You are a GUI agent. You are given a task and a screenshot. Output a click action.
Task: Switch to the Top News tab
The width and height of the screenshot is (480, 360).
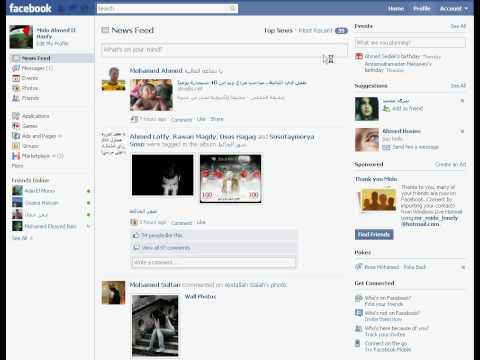point(278,31)
